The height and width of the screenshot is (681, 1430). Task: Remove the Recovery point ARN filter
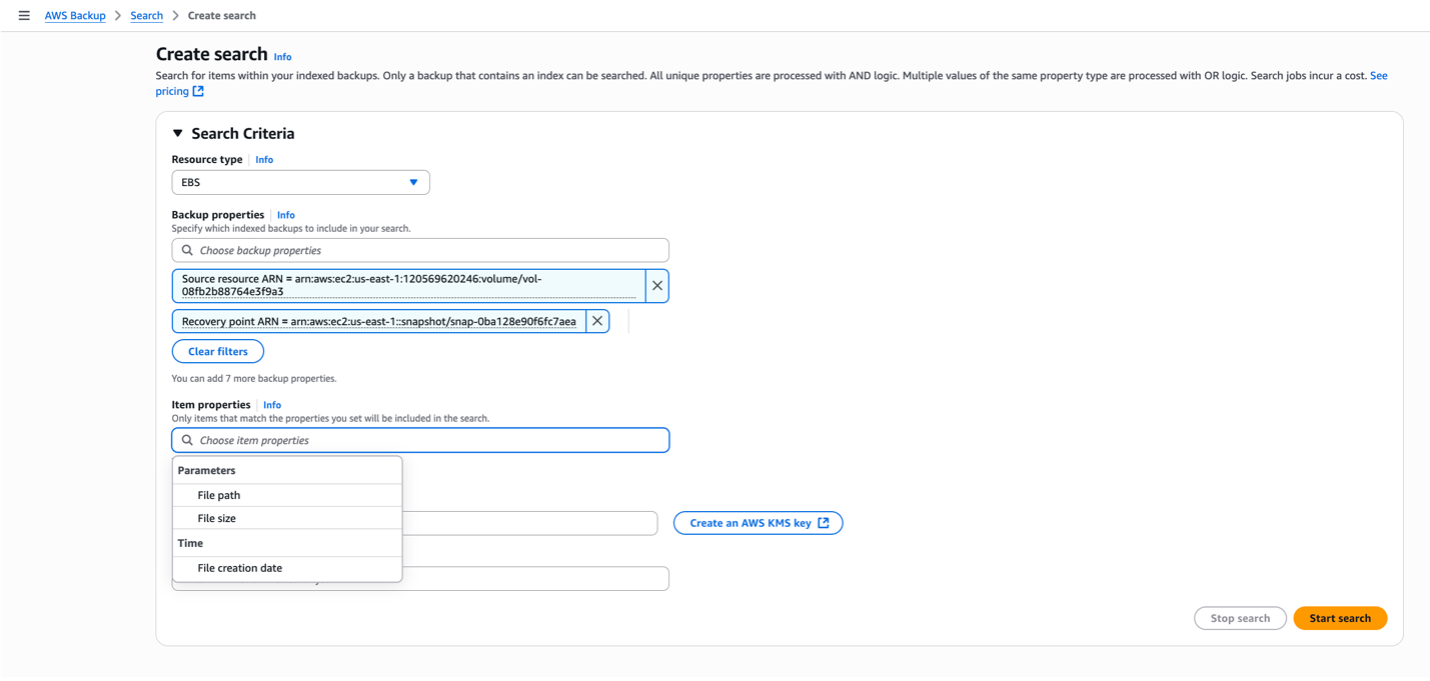coord(596,320)
